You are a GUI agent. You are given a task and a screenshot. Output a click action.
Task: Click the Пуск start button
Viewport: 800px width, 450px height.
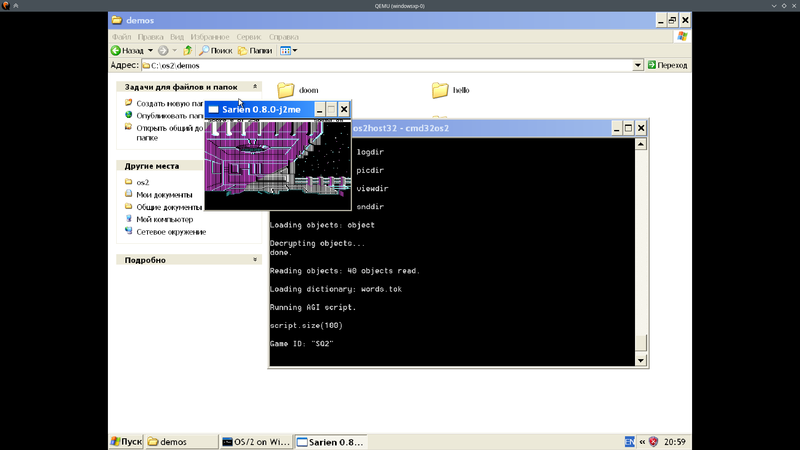click(x=127, y=442)
